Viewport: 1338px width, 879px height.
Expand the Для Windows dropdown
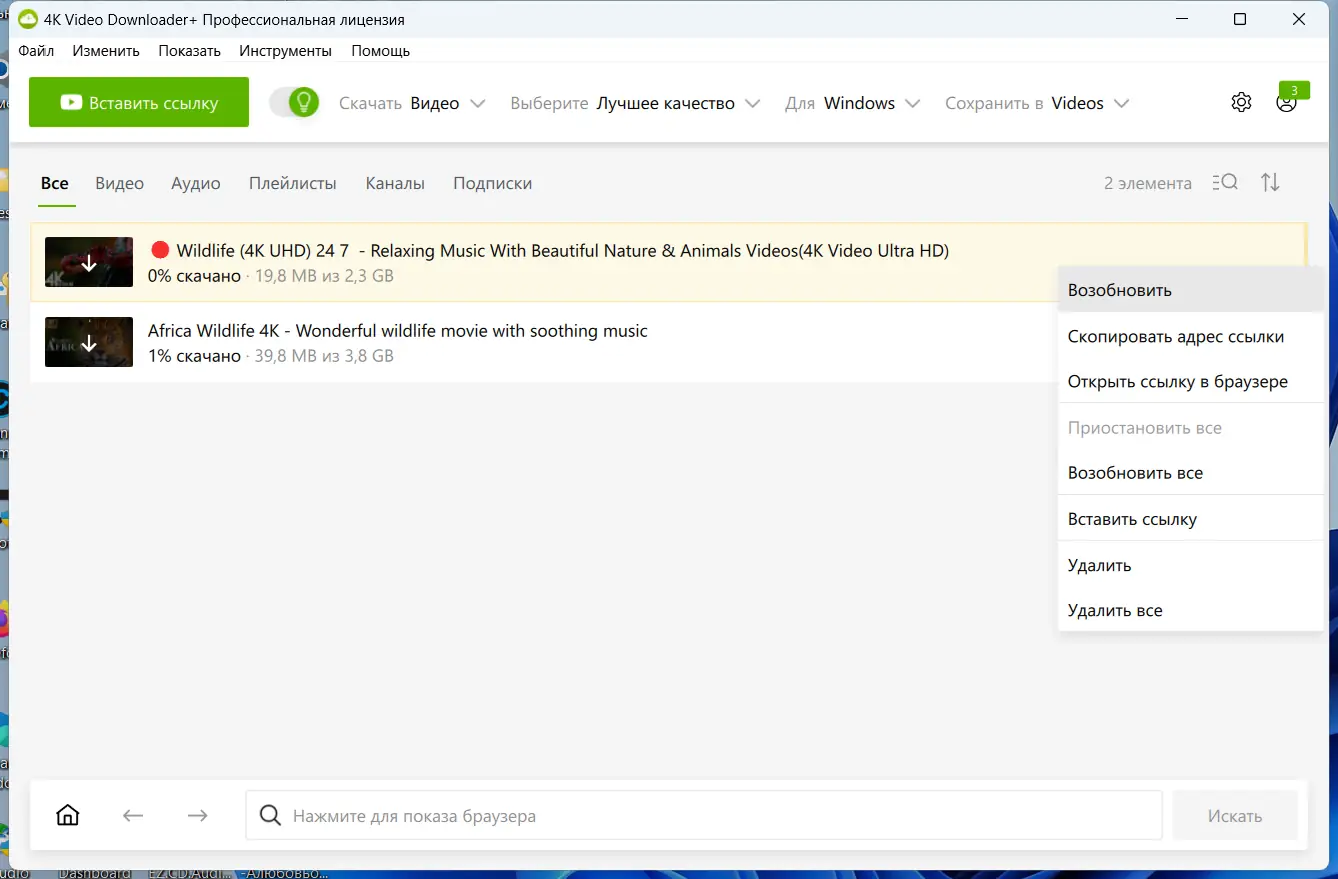[853, 103]
